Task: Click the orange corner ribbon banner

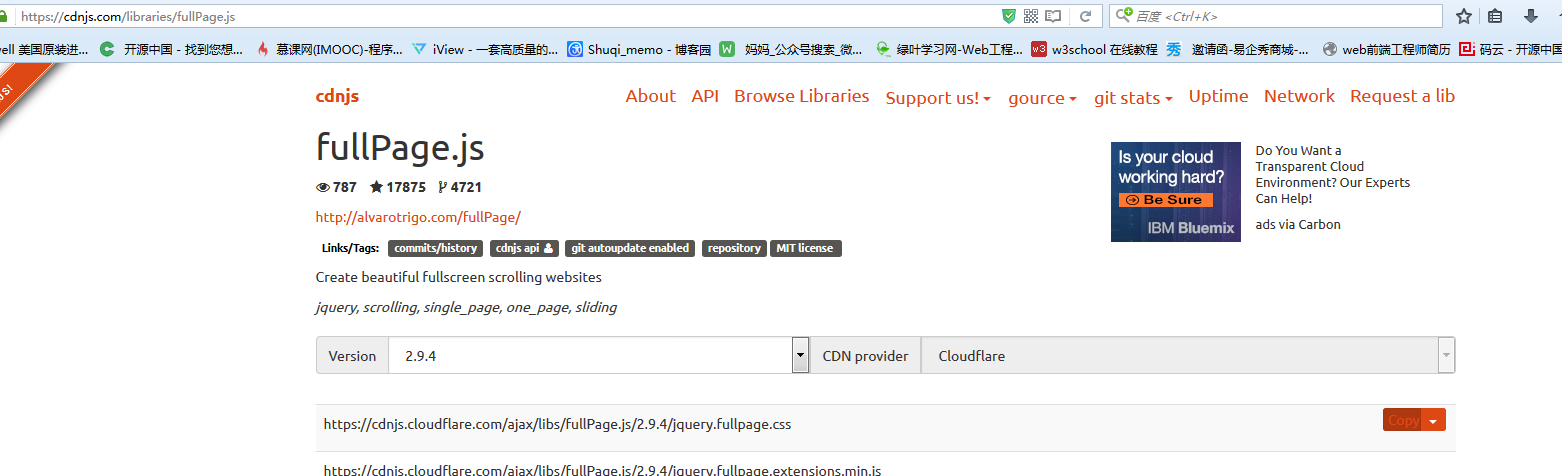Action: (x=18, y=87)
